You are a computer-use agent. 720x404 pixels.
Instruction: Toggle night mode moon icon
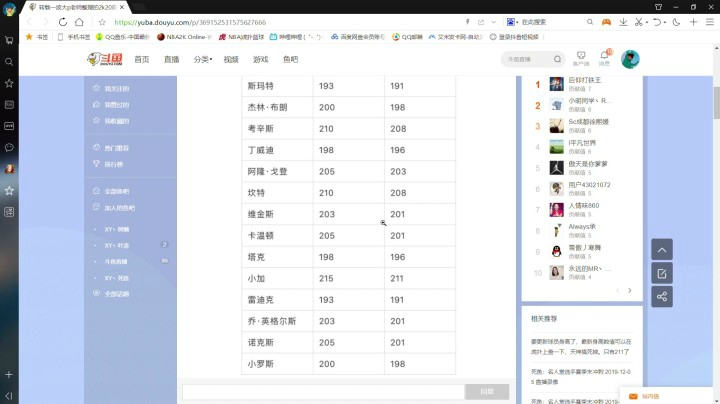pyautogui.click(x=676, y=22)
